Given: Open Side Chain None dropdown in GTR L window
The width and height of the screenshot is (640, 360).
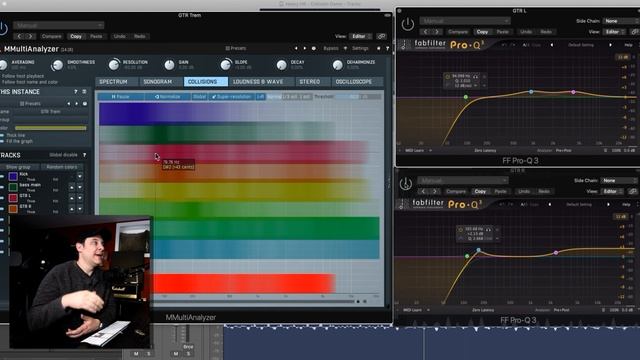Looking at the screenshot, I should [x=621, y=21].
